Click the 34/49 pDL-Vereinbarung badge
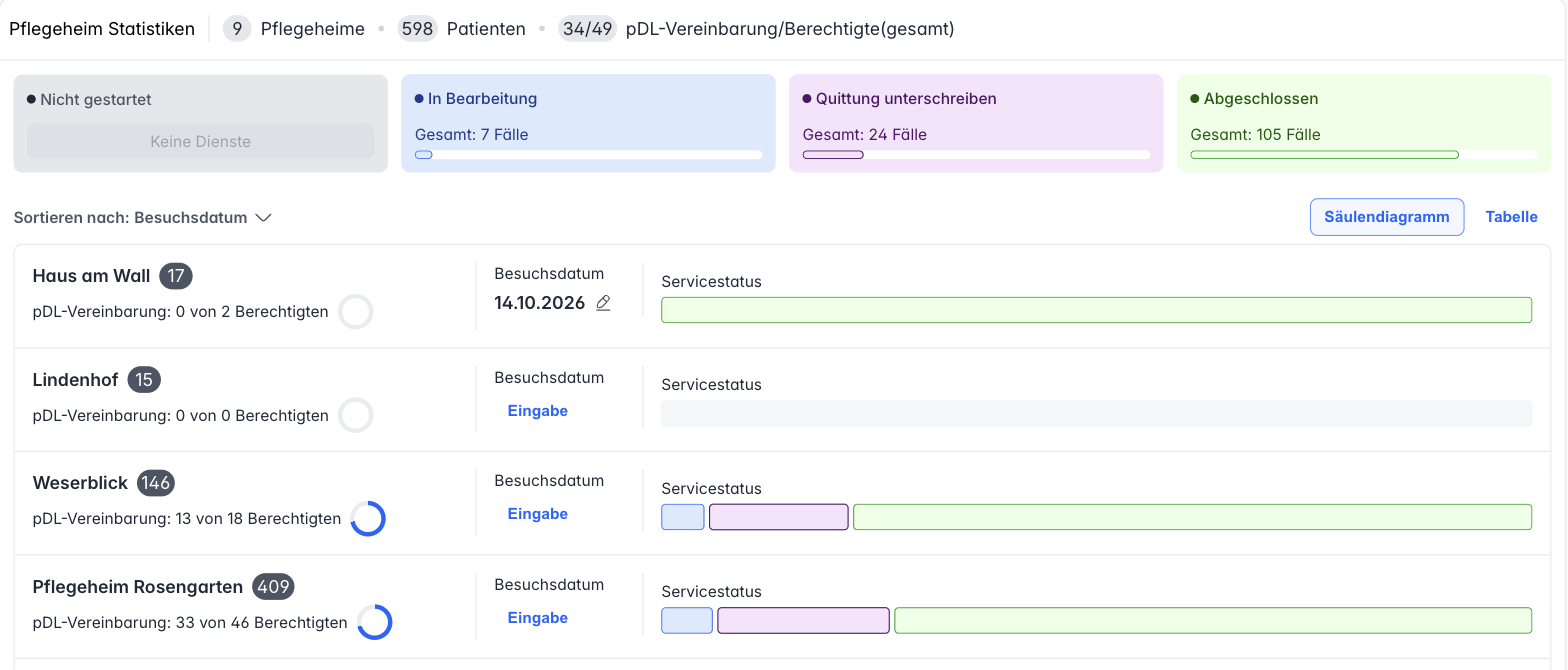The image size is (1568, 670). pyautogui.click(x=588, y=29)
